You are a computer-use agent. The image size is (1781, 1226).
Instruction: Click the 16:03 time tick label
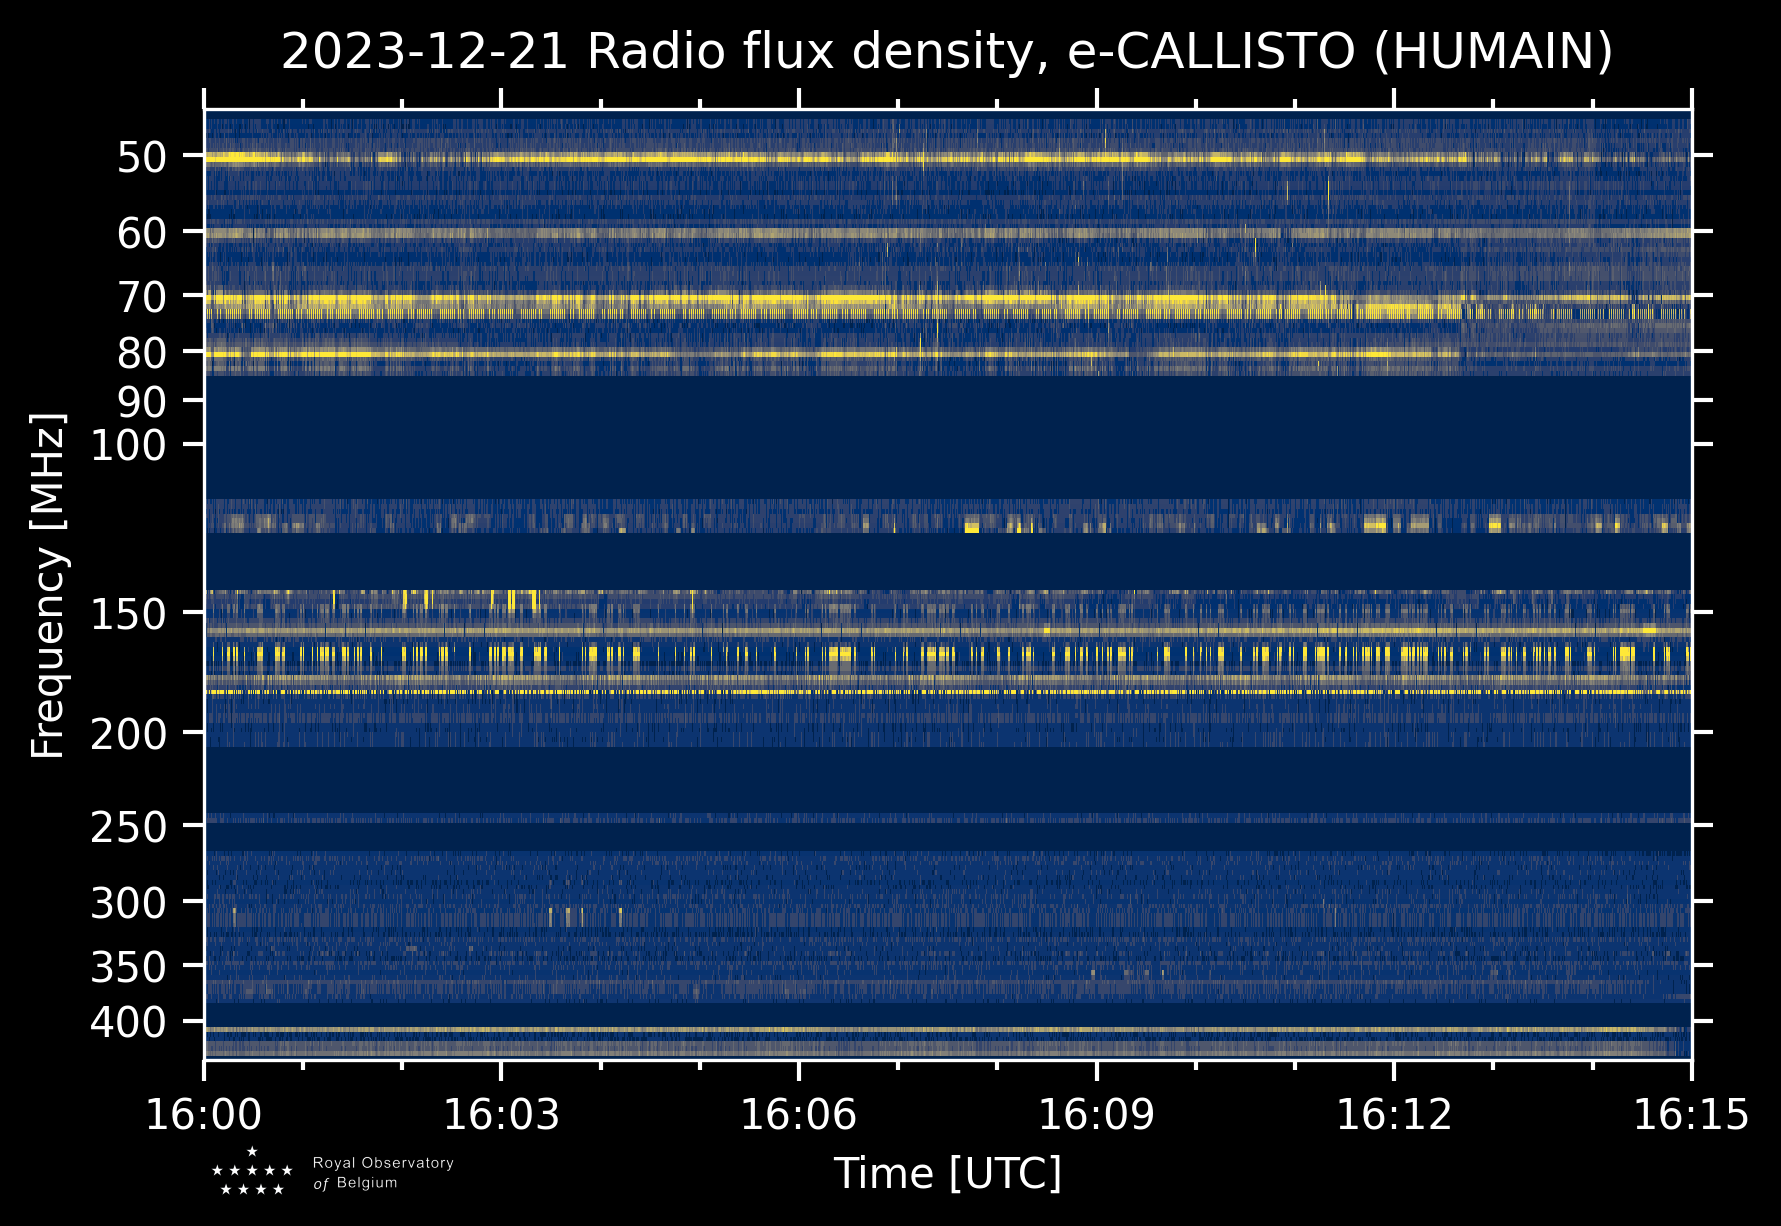(501, 1114)
